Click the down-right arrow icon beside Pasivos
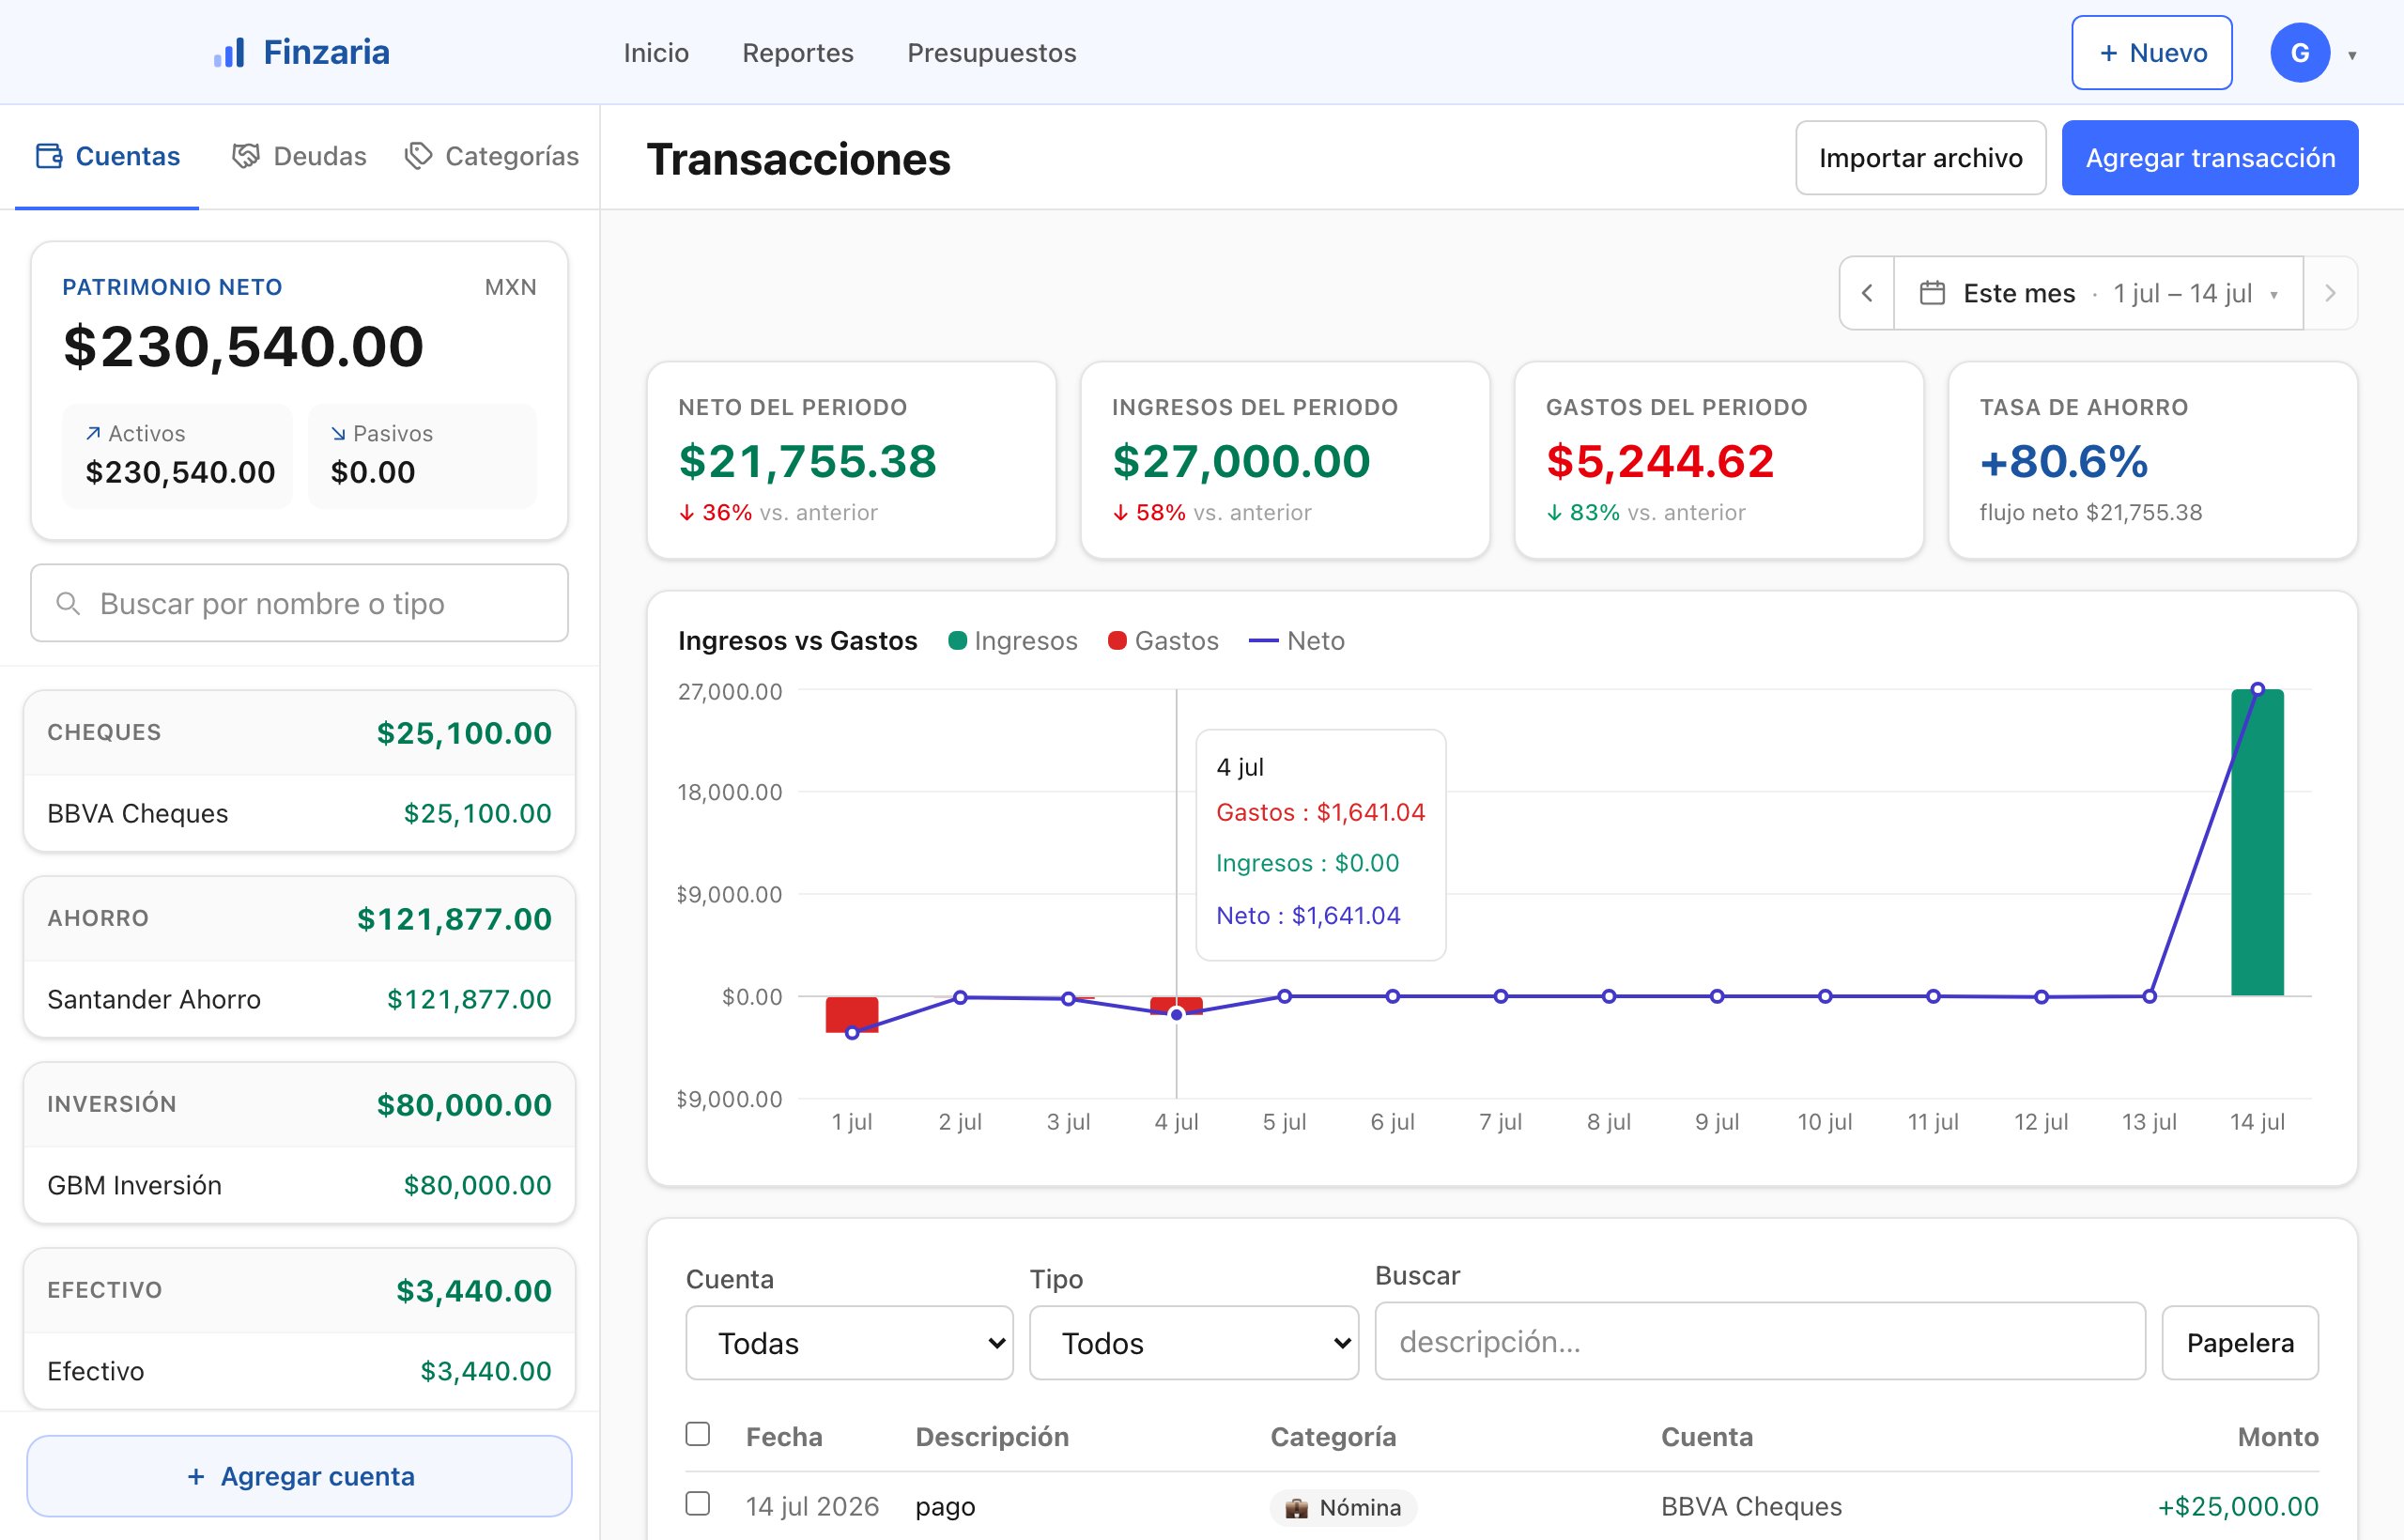Viewport: 2404px width, 1540px height. 338,433
